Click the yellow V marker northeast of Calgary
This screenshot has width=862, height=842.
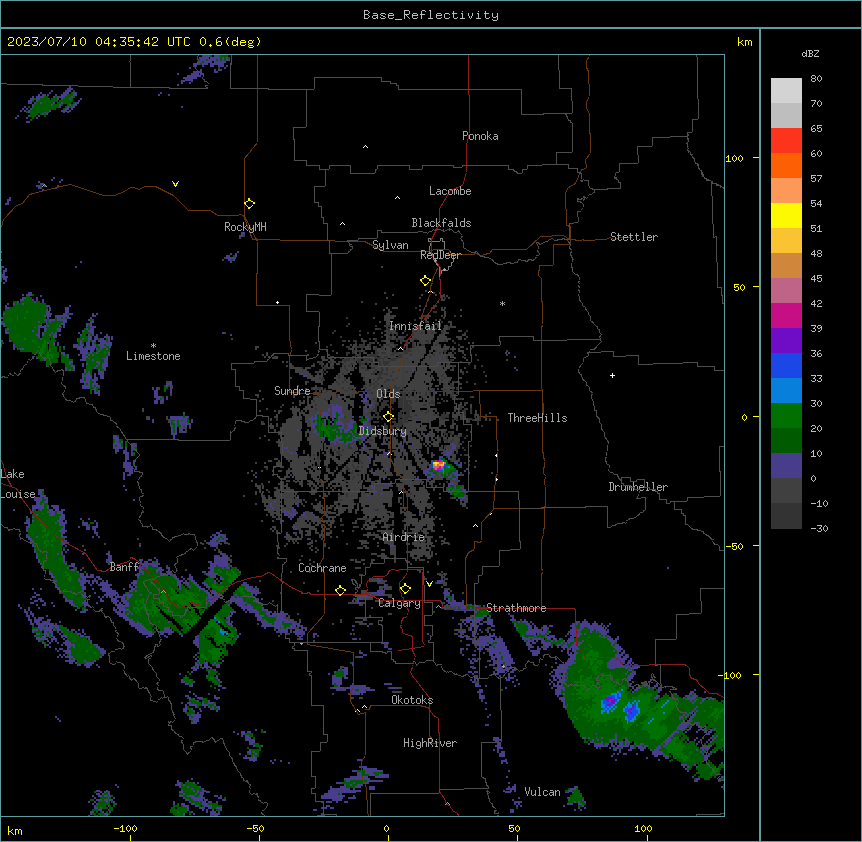tap(429, 584)
